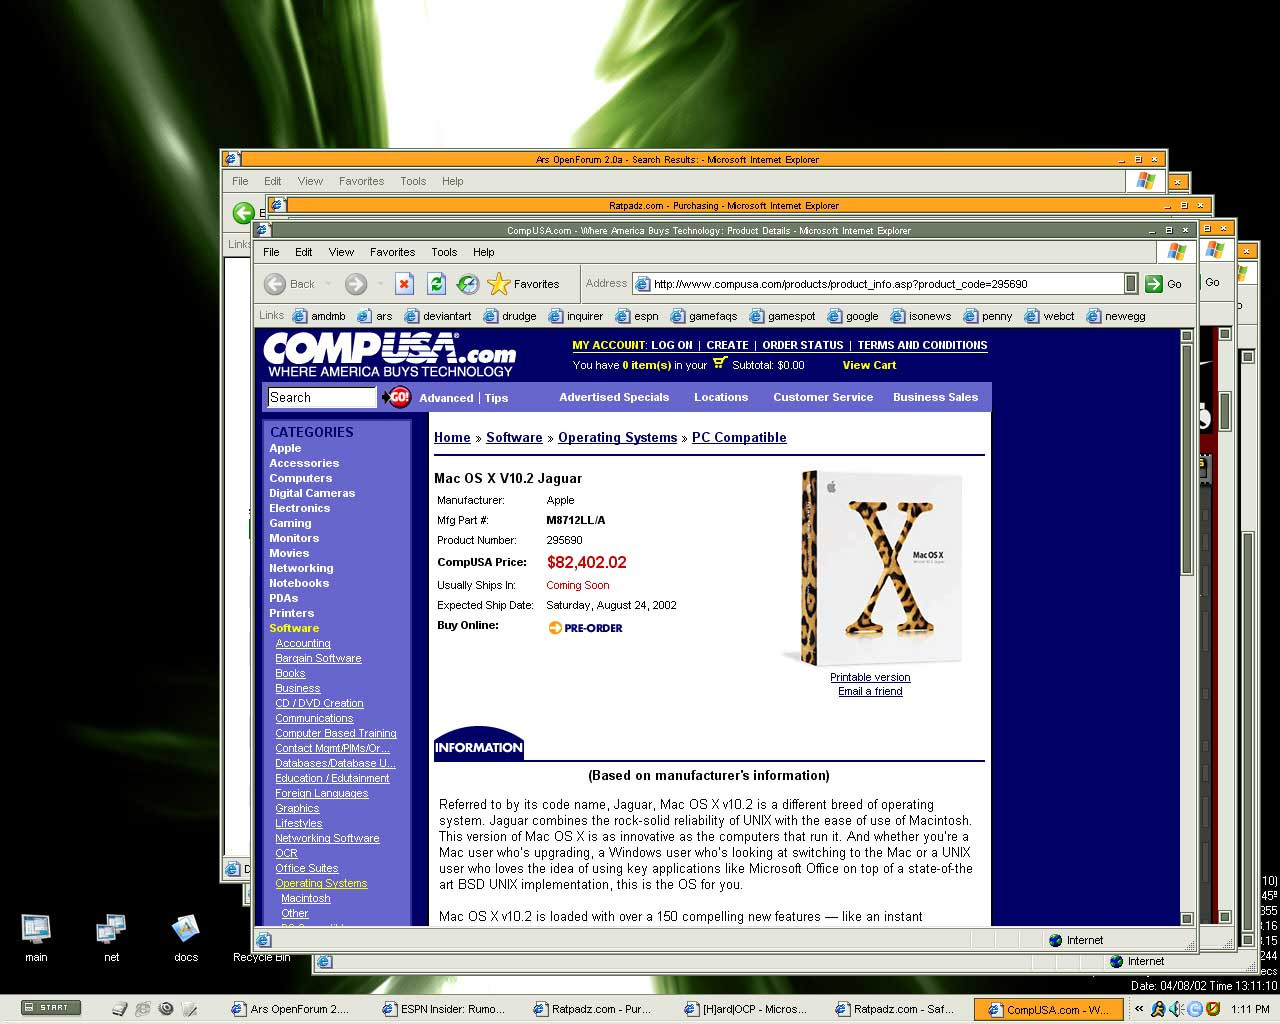The image size is (1280, 1024).
Task: Click the View Cart link
Action: [869, 365]
